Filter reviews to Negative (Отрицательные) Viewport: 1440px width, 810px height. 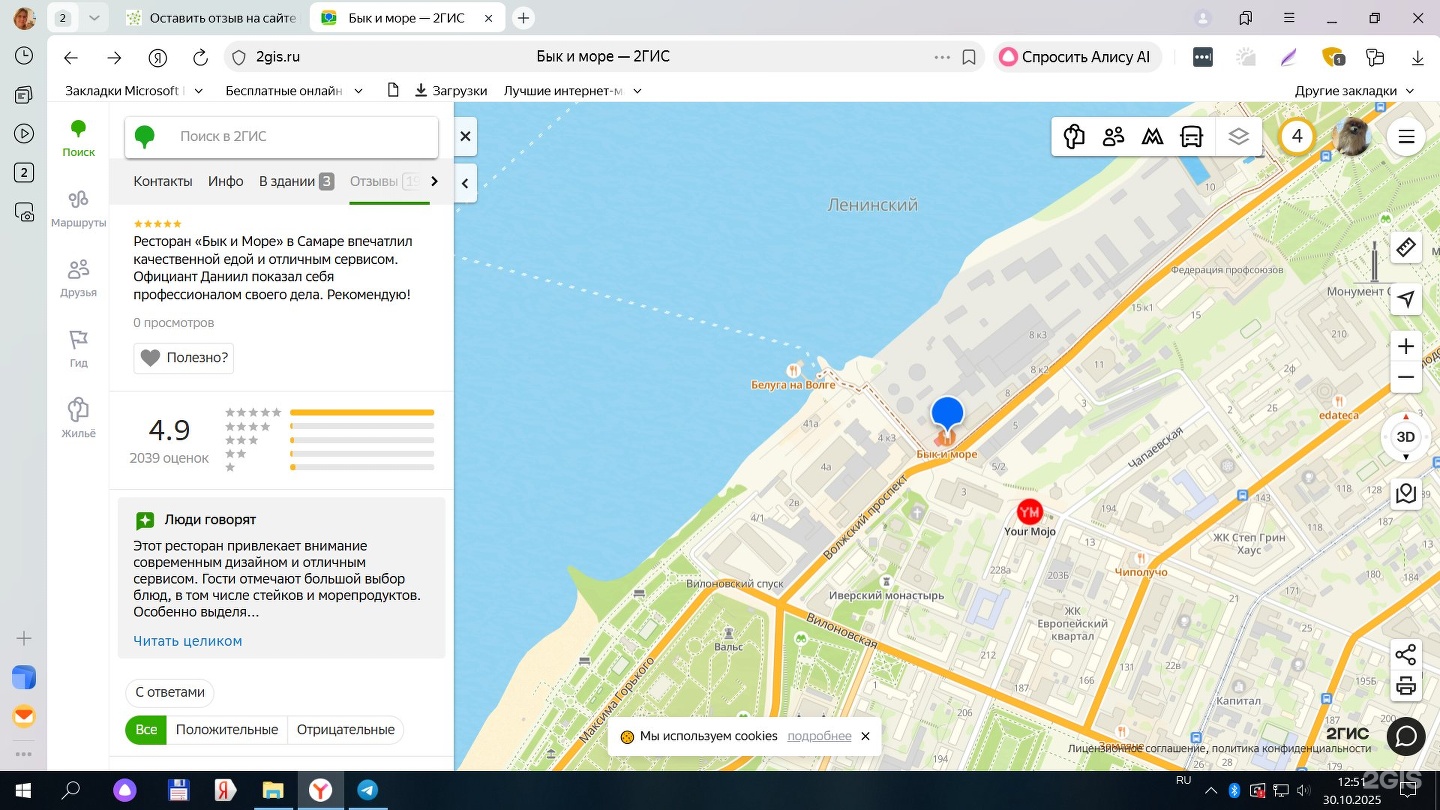click(x=345, y=730)
